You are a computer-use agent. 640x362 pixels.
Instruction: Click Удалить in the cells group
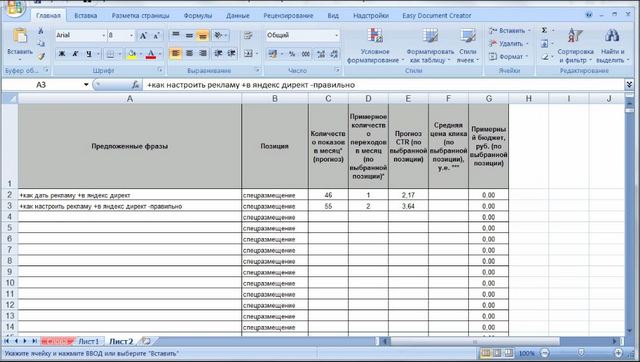click(x=509, y=44)
